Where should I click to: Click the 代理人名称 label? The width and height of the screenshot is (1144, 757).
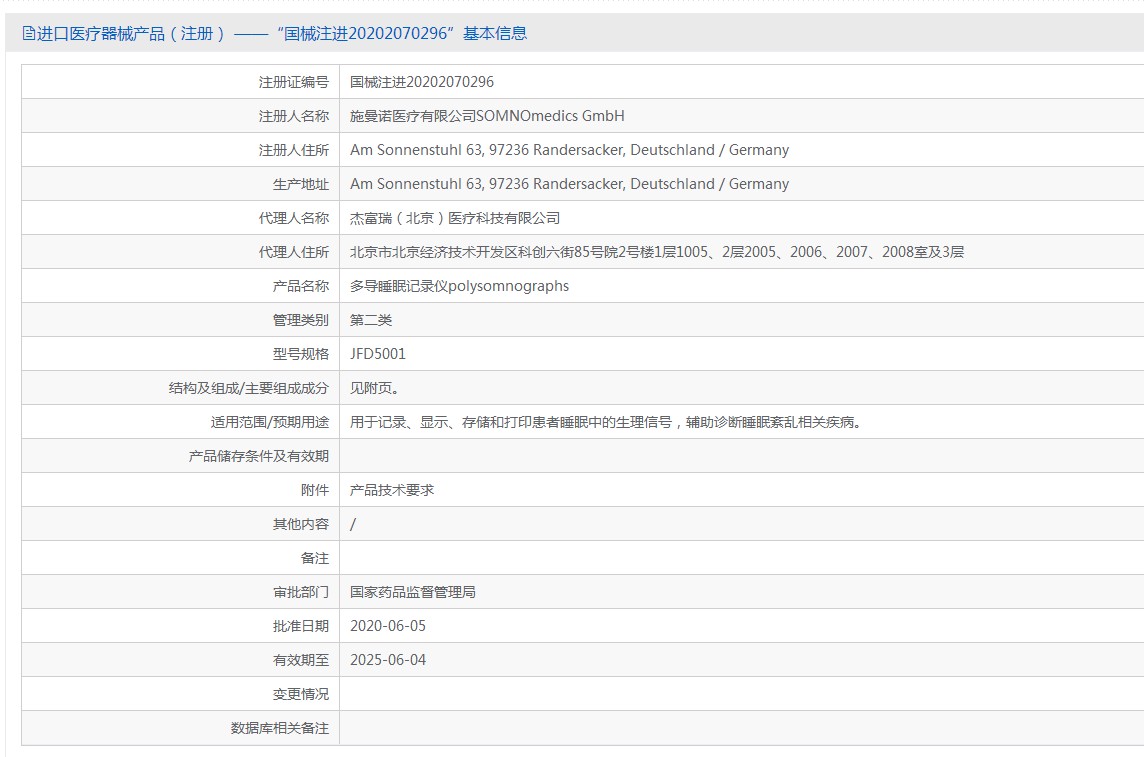pos(293,218)
